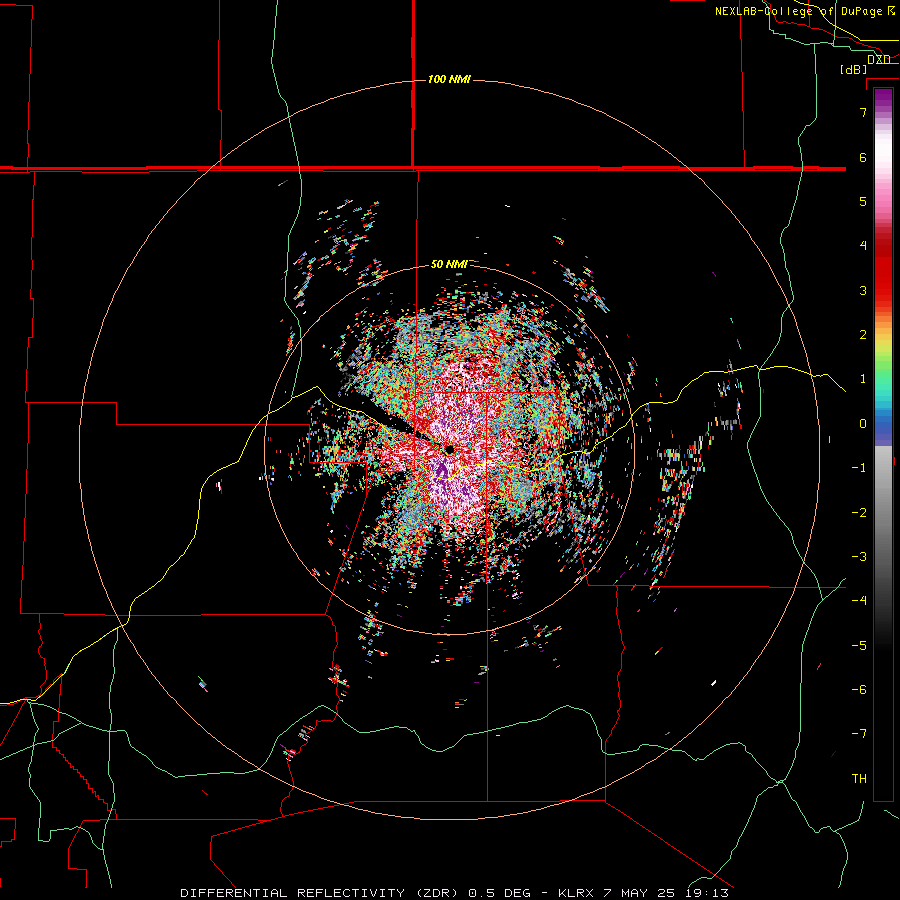Click the -7 value on the color scale
Viewport: 900px width, 900px height.
[859, 734]
